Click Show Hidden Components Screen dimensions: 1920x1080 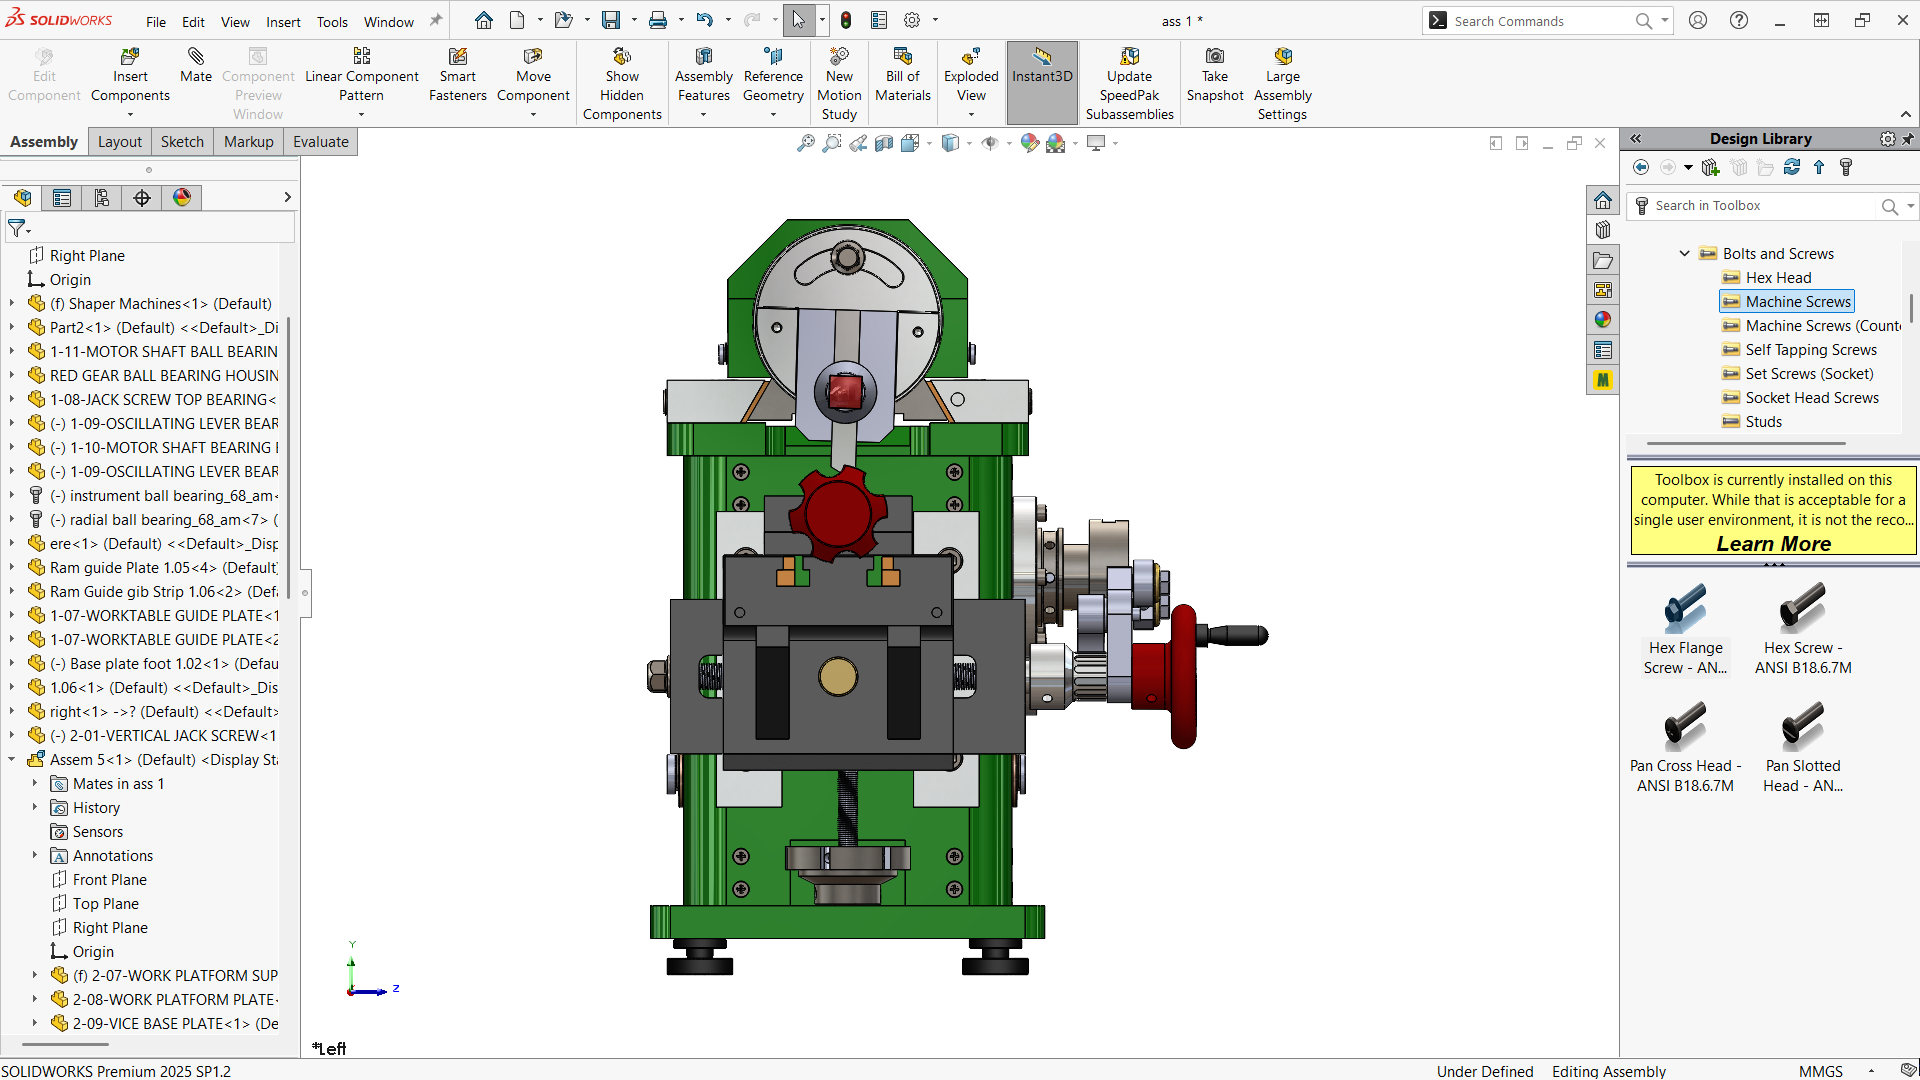[622, 85]
